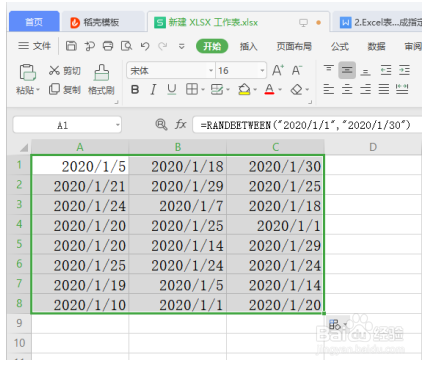Select column B header
The width and height of the screenshot is (433, 367).
tap(178, 147)
